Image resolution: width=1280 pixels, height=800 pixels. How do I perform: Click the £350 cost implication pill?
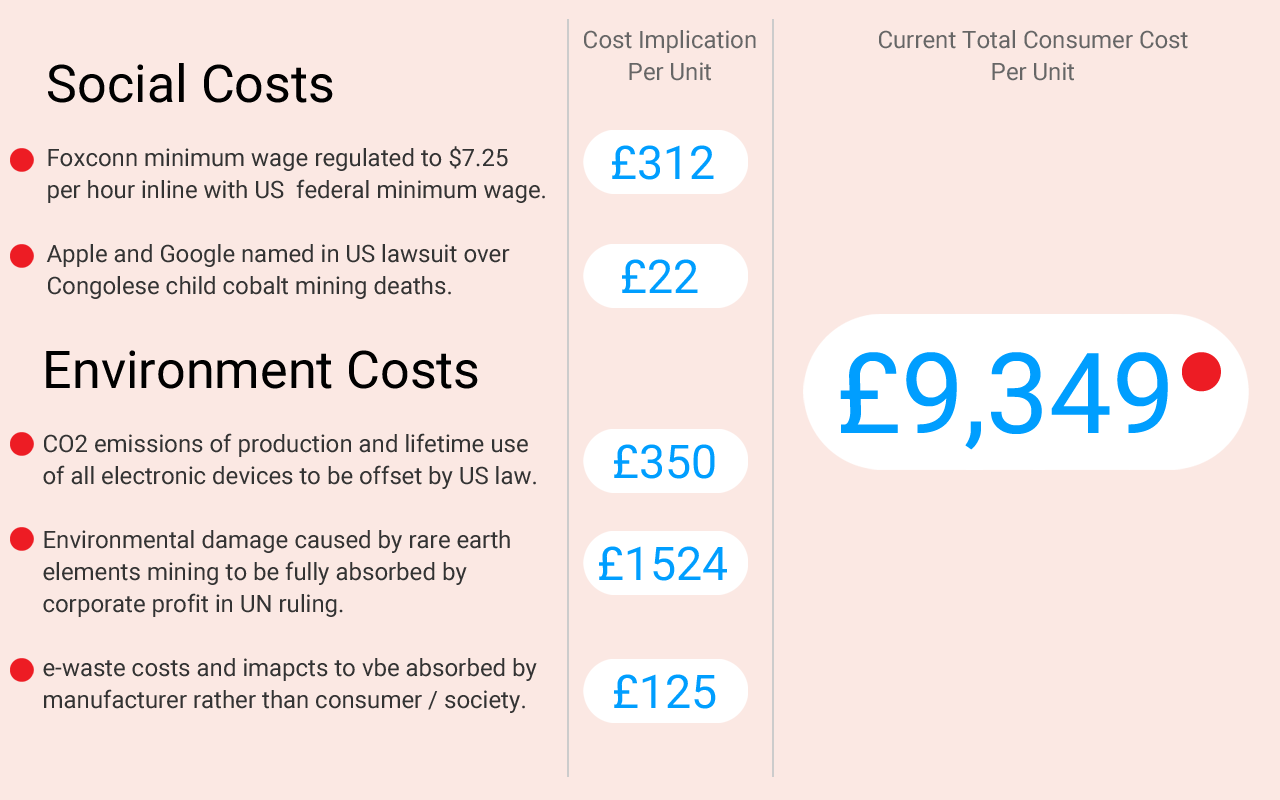click(665, 461)
